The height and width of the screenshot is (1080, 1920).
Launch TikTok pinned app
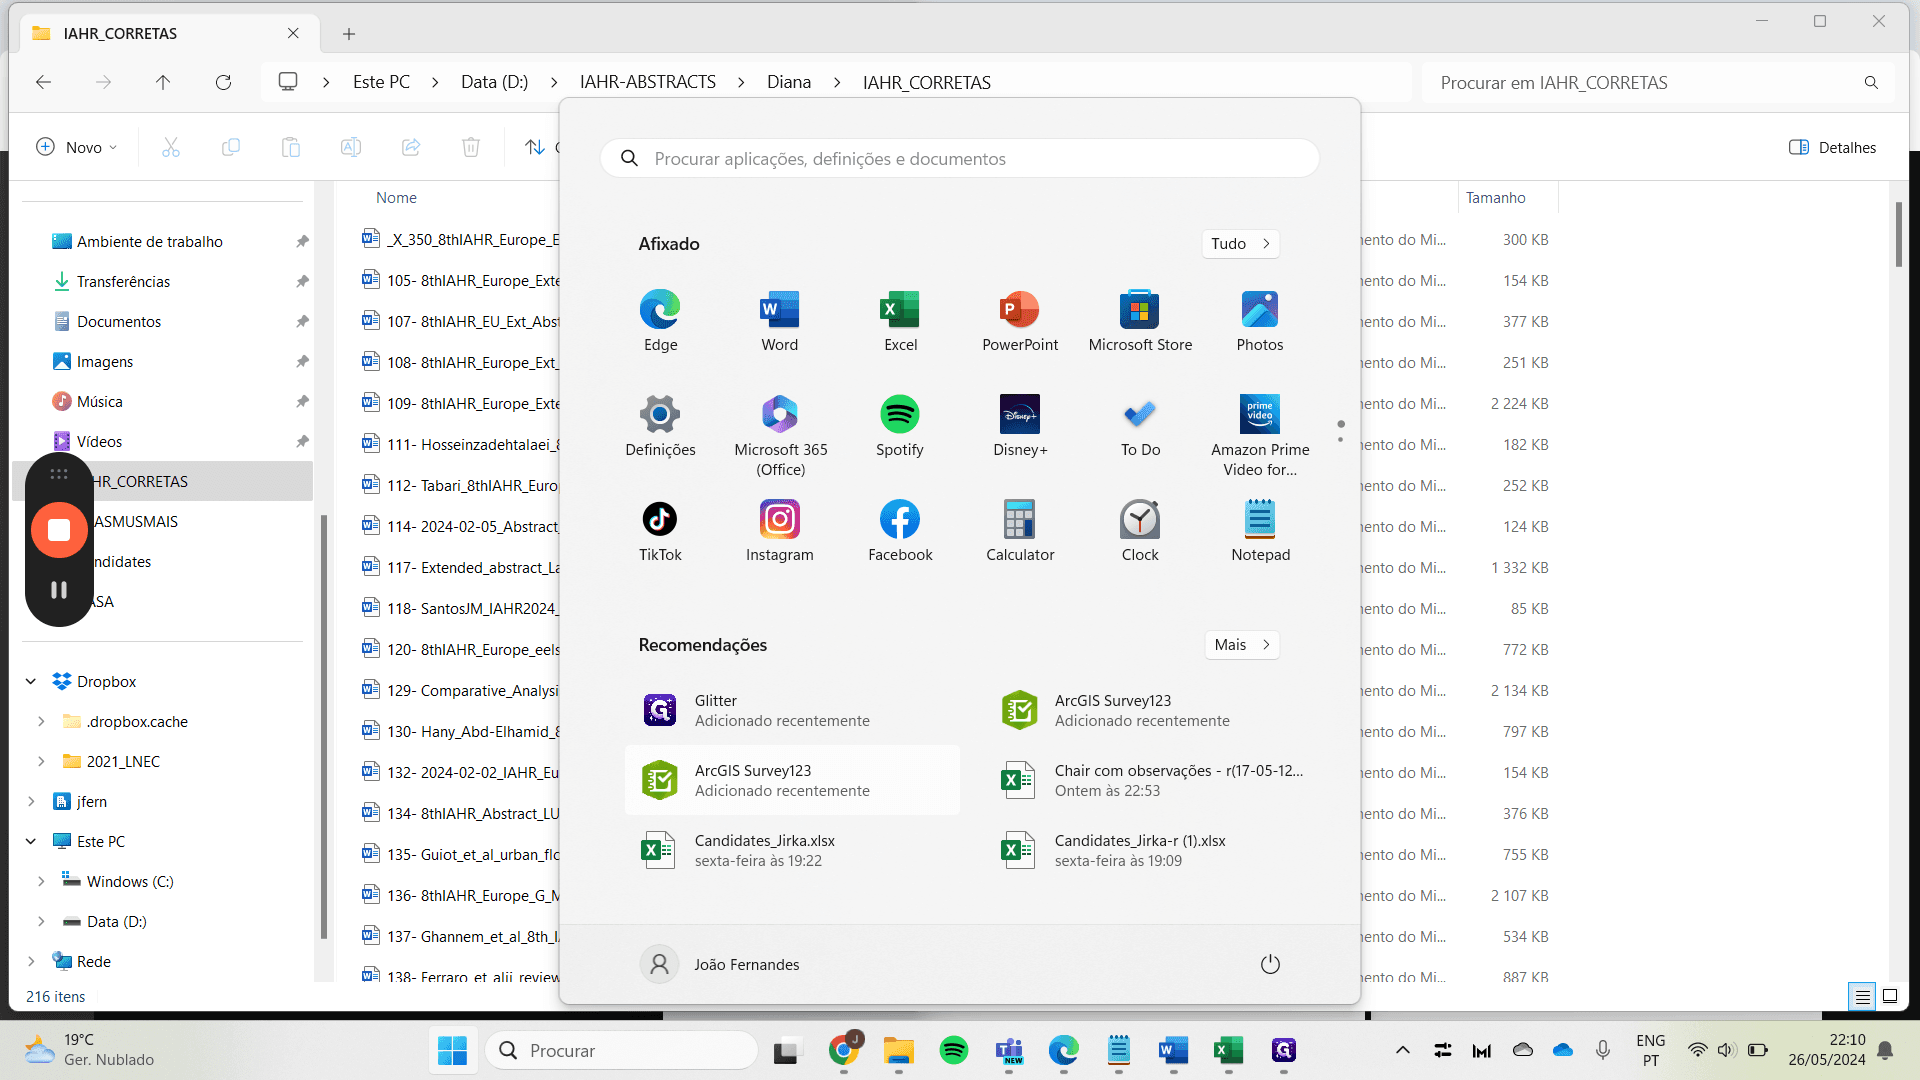[660, 531]
